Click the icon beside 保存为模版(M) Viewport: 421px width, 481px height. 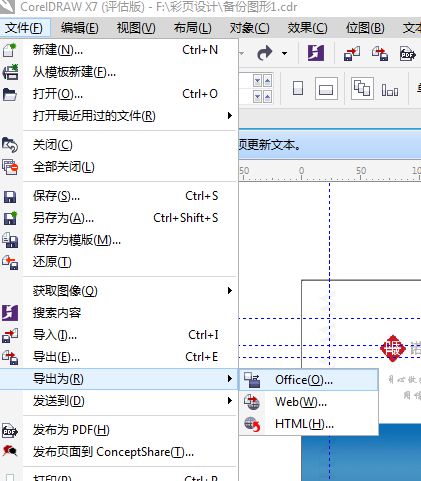tap(10, 240)
